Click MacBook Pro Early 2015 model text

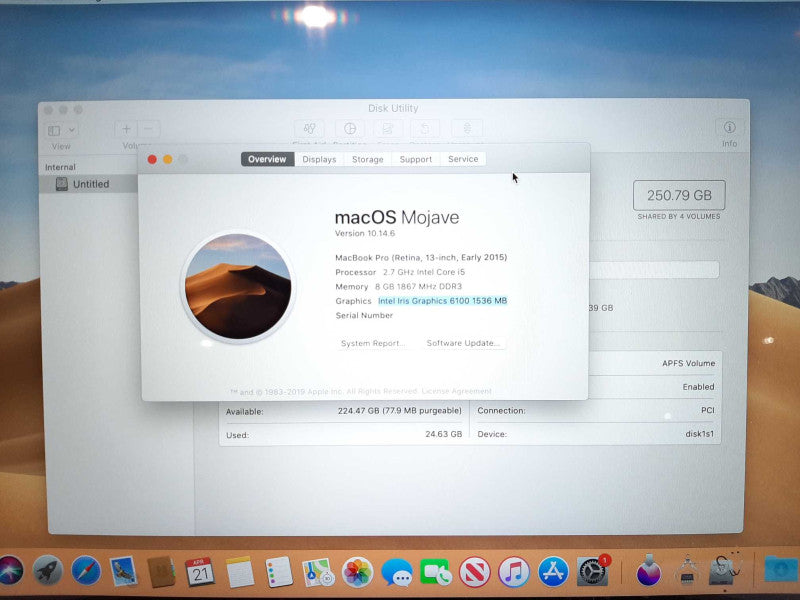[421, 258]
